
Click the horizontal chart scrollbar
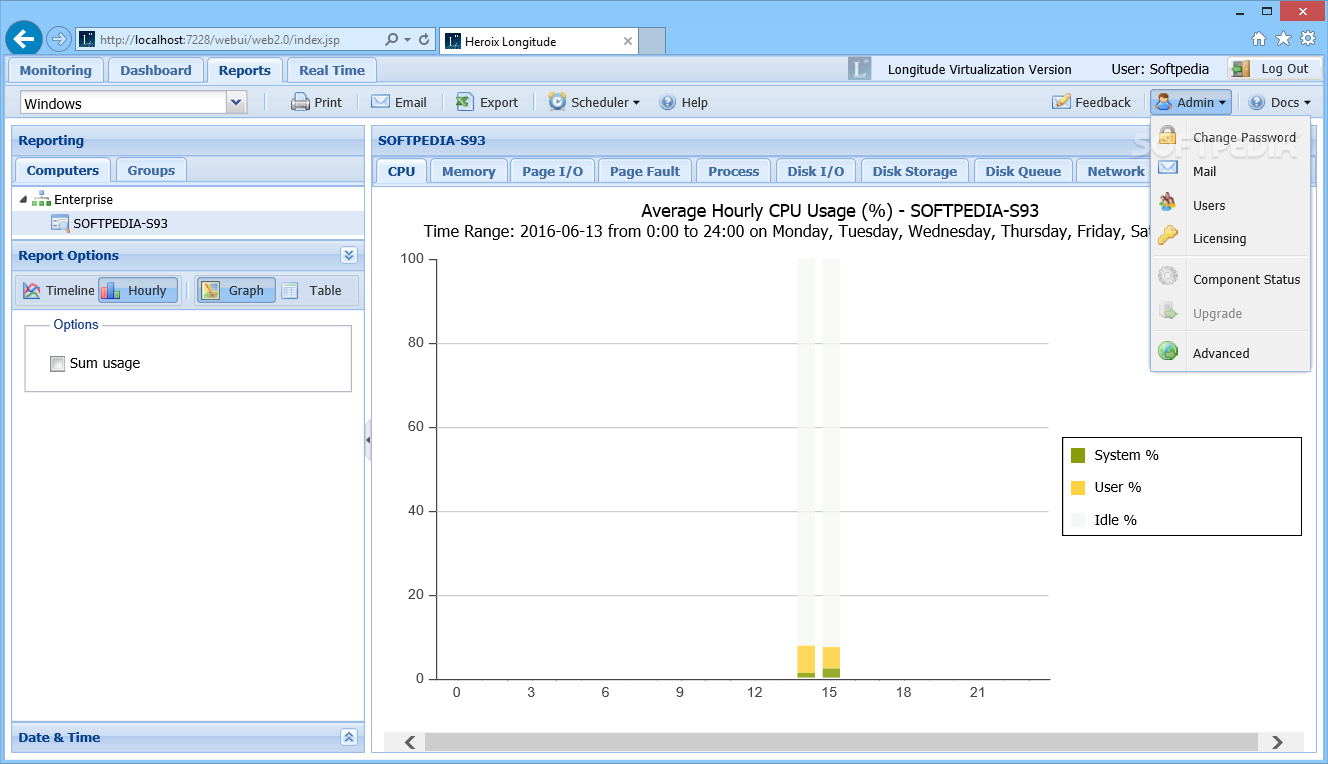(x=841, y=742)
